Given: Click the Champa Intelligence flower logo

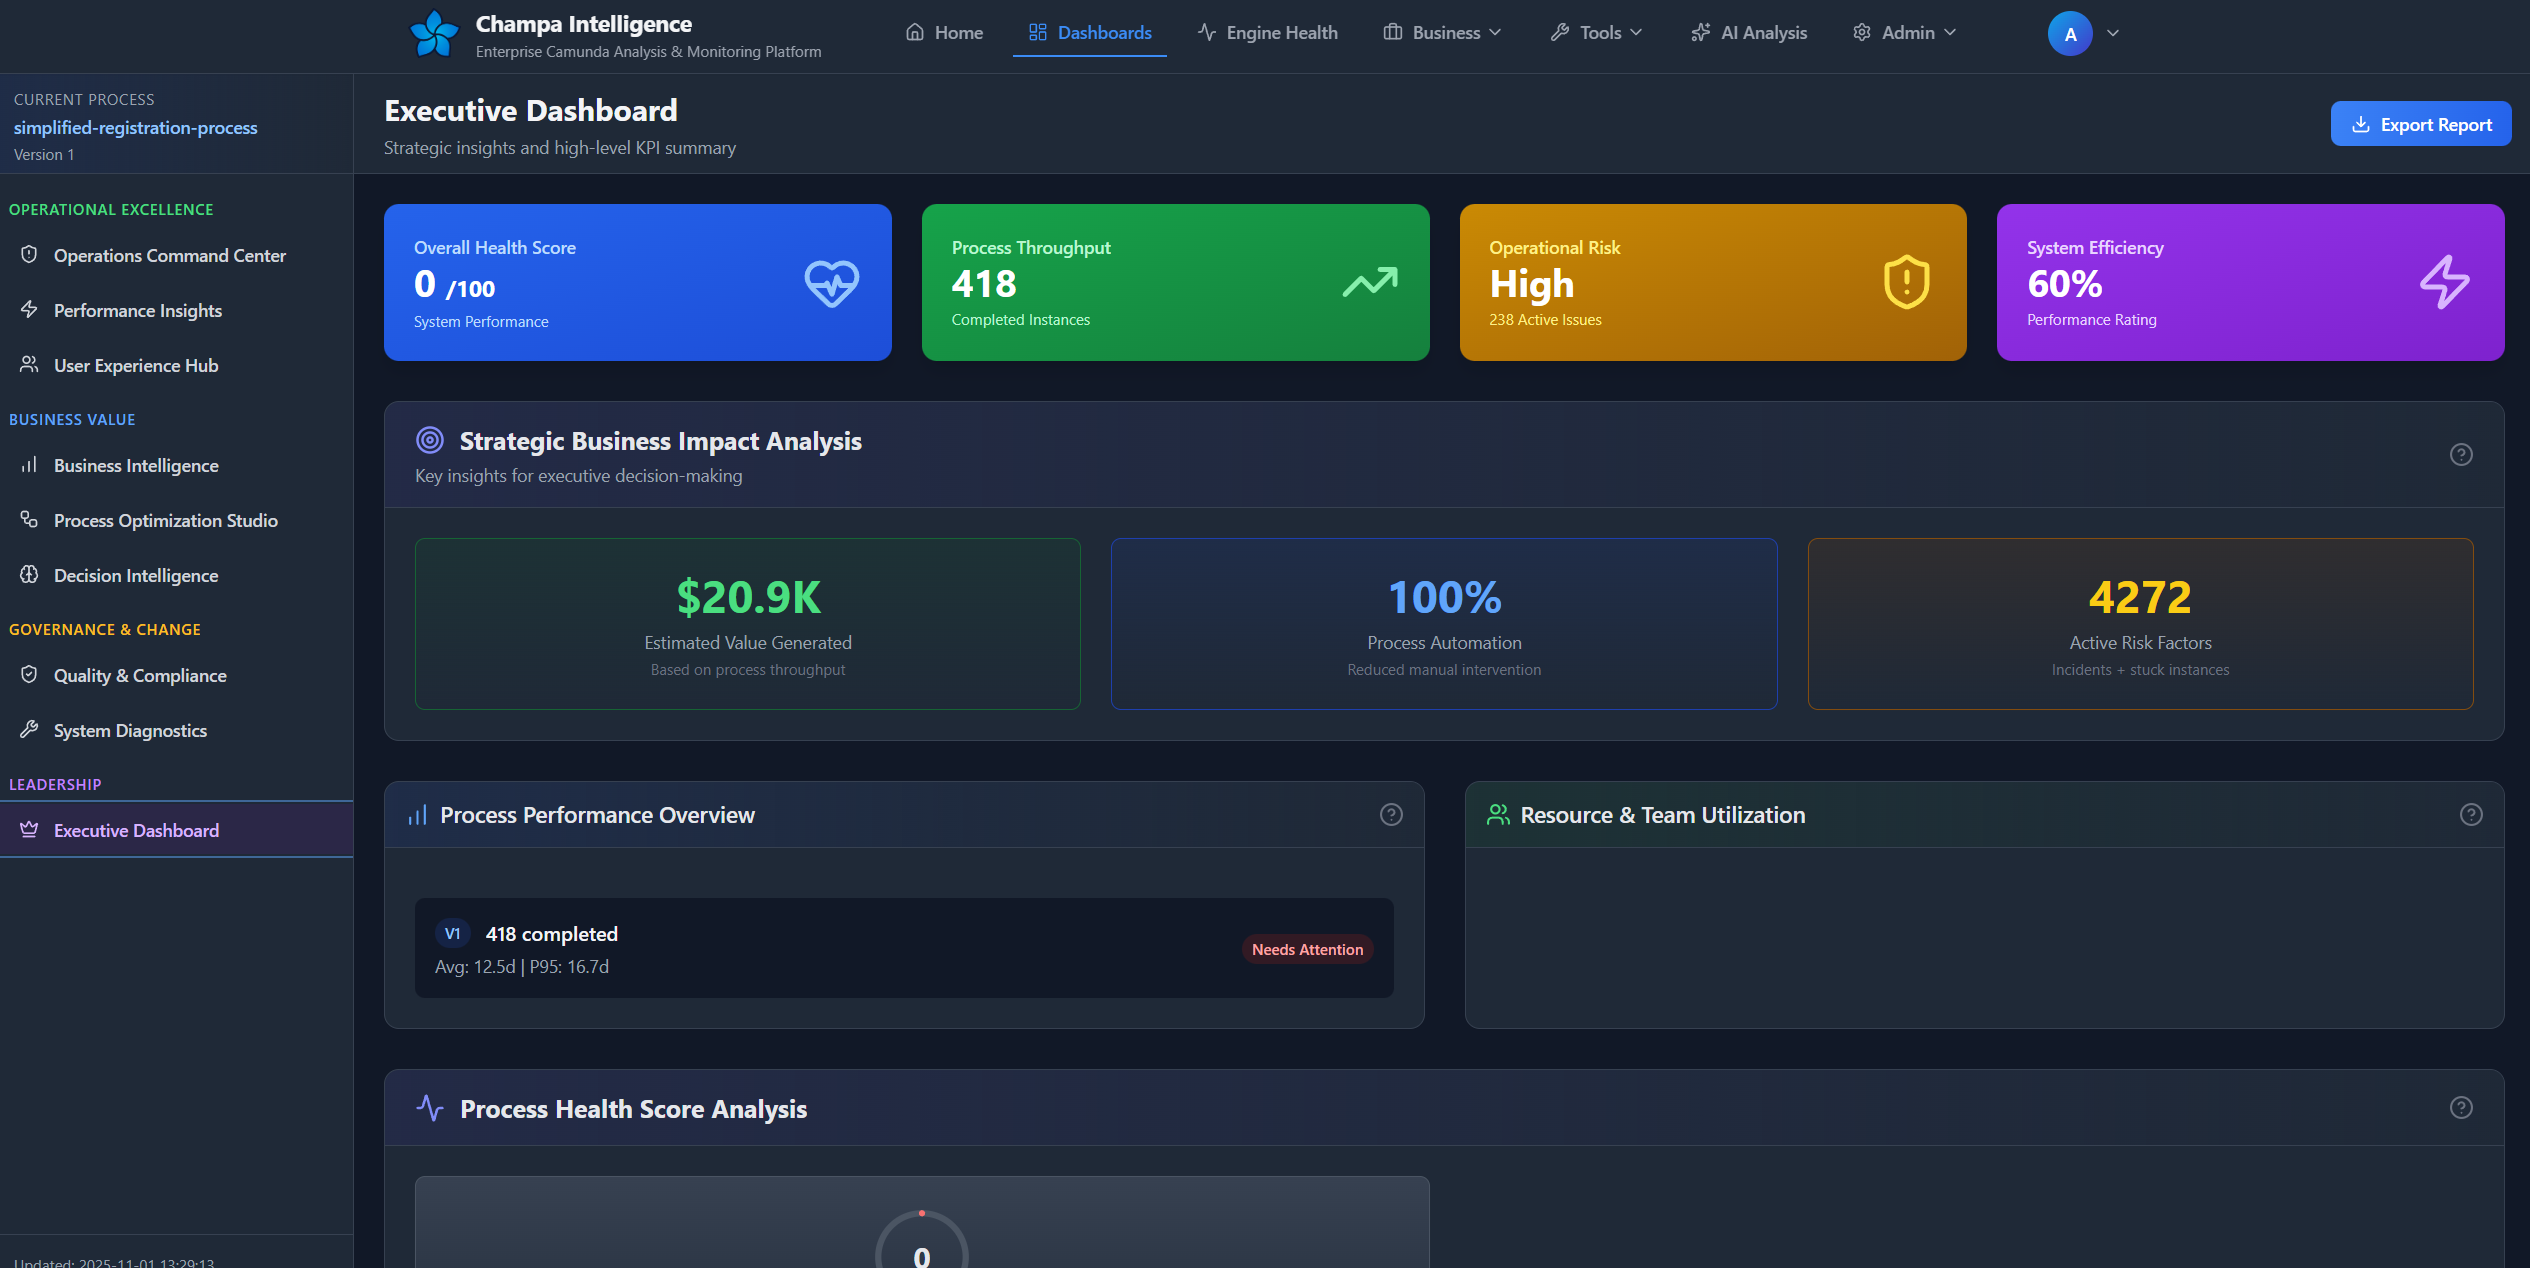Looking at the screenshot, I should coord(434,34).
